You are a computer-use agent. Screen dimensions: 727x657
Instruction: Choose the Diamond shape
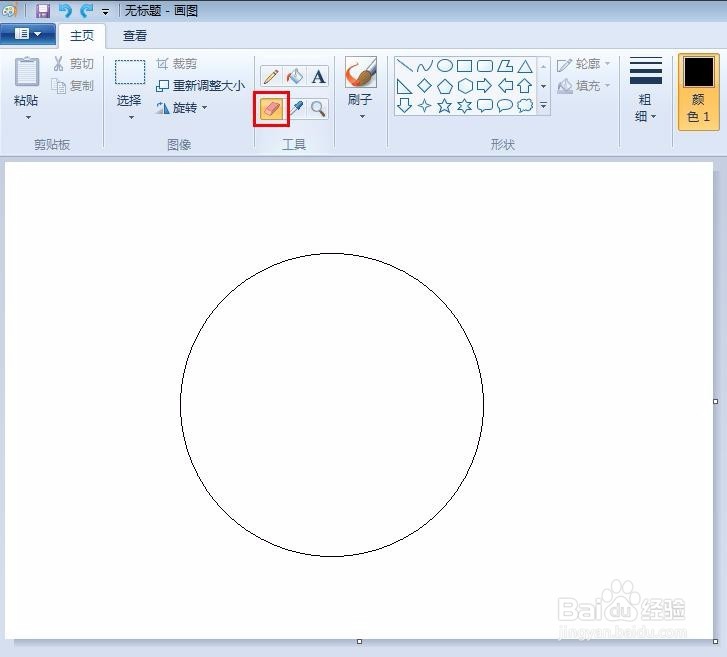coord(425,86)
